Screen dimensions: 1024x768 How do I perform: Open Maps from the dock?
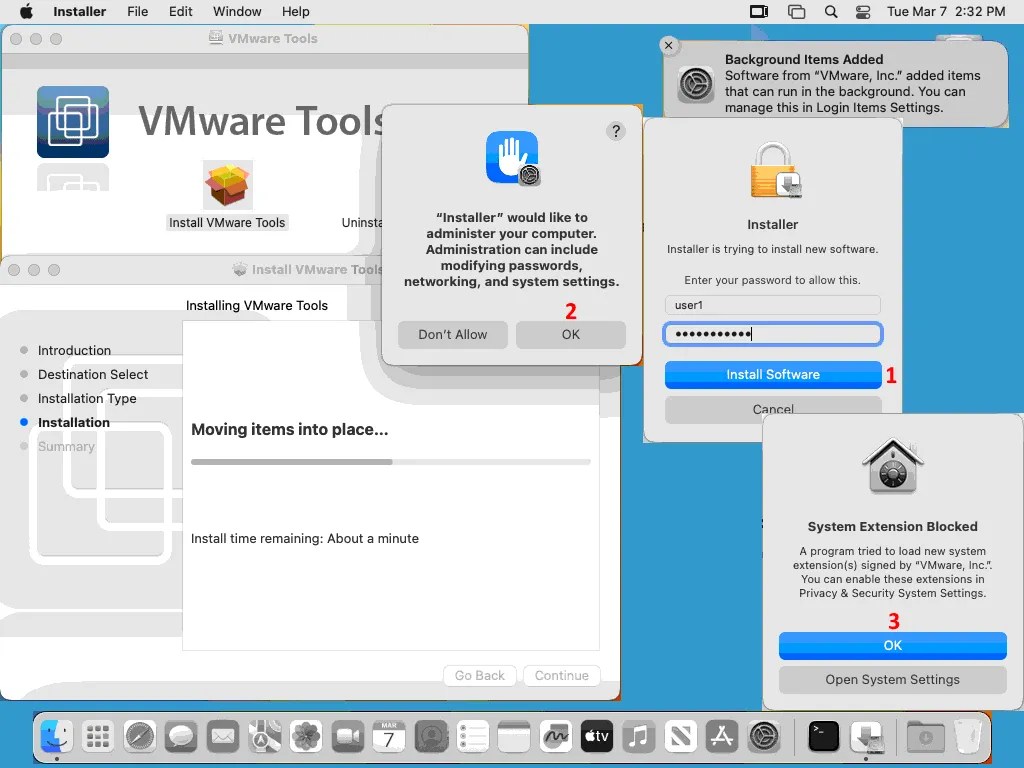264,737
